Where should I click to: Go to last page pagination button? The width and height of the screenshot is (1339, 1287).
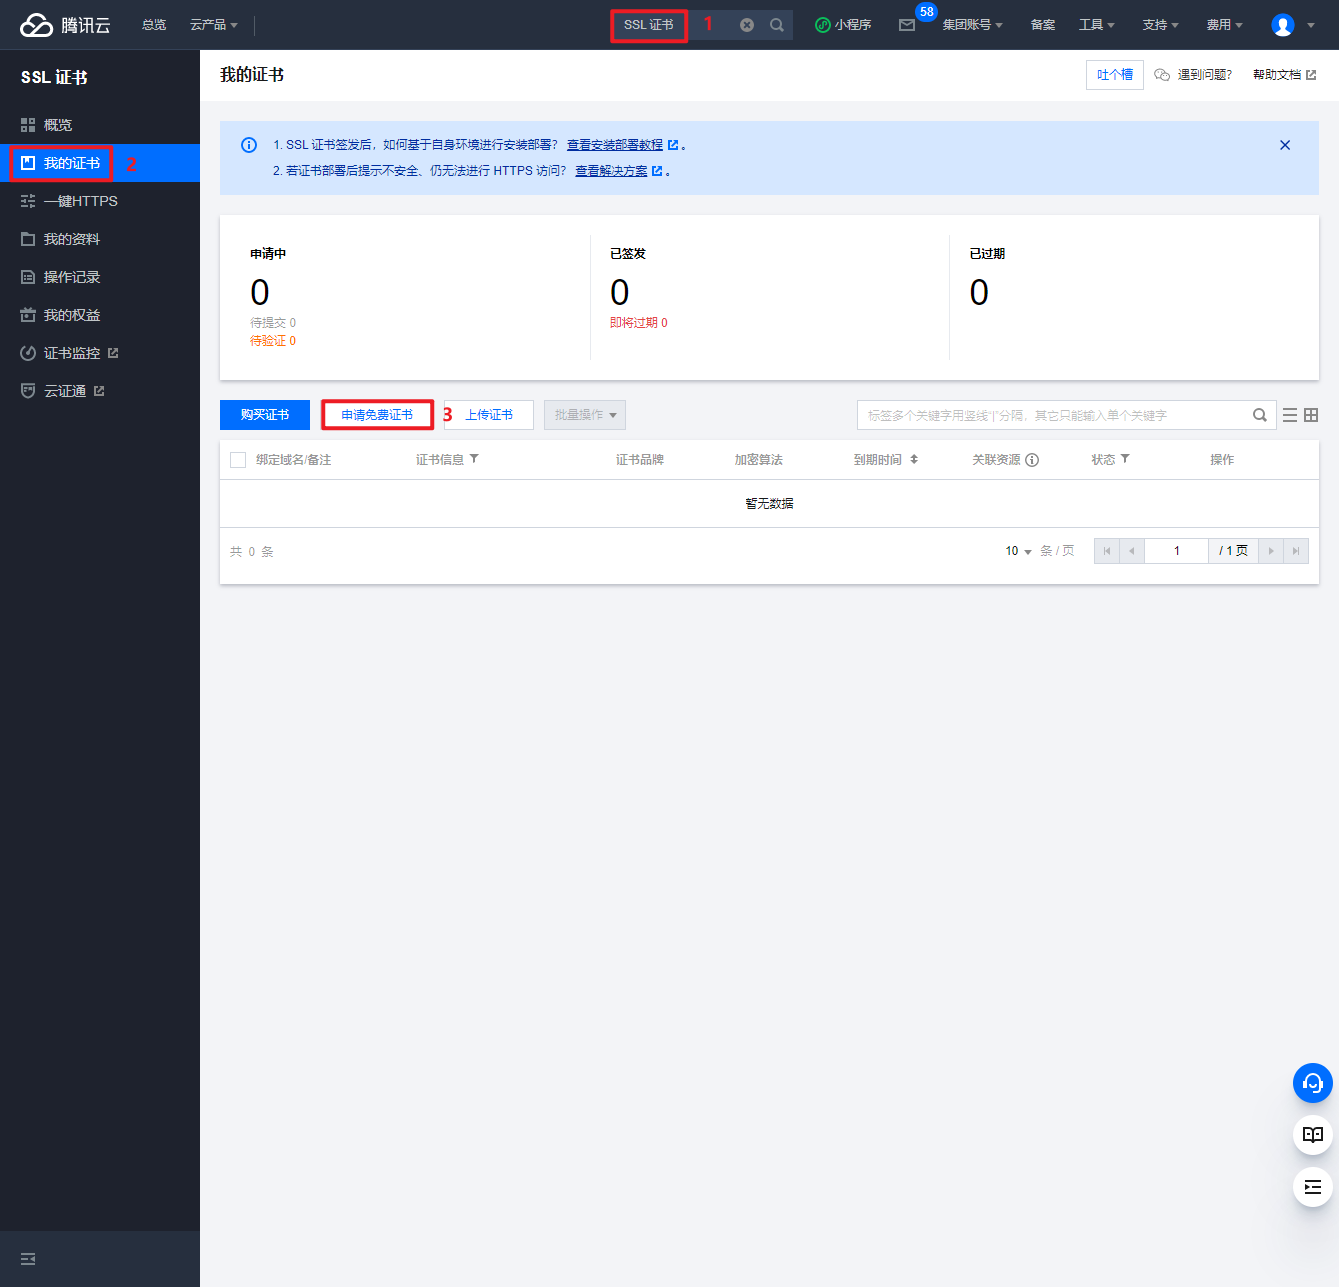coord(1296,551)
